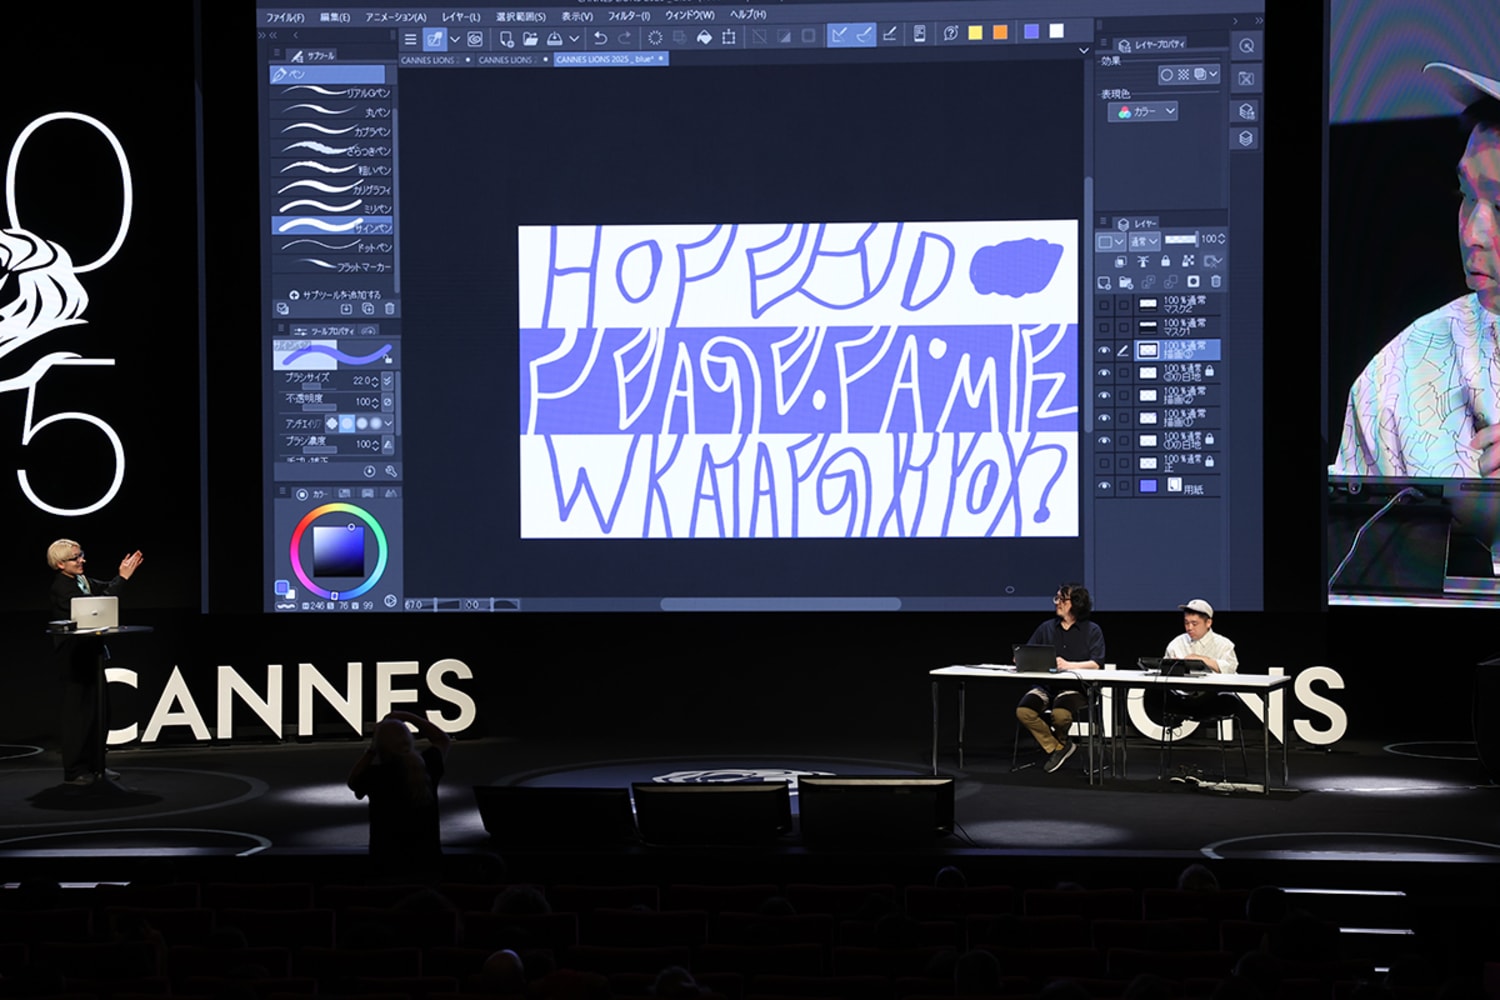Click the New document icon
This screenshot has height=1000, width=1500.
[x=506, y=39]
